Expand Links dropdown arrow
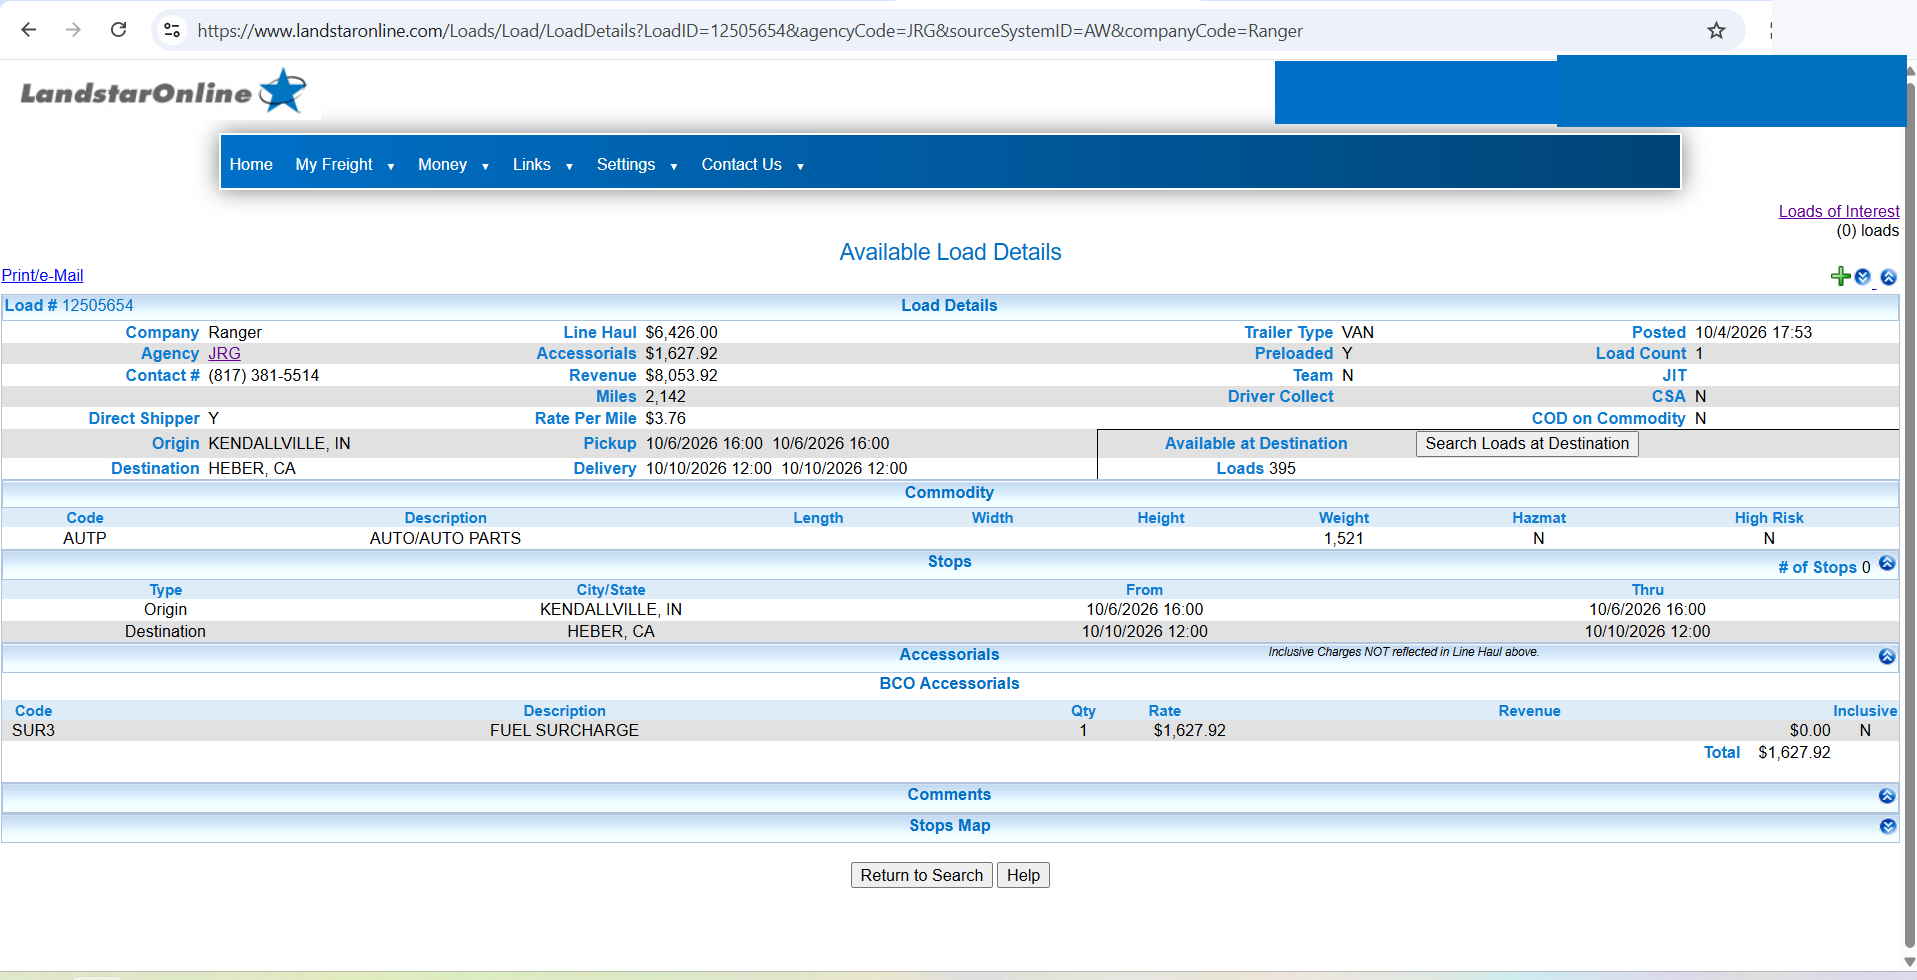The image size is (1917, 980). click(569, 166)
